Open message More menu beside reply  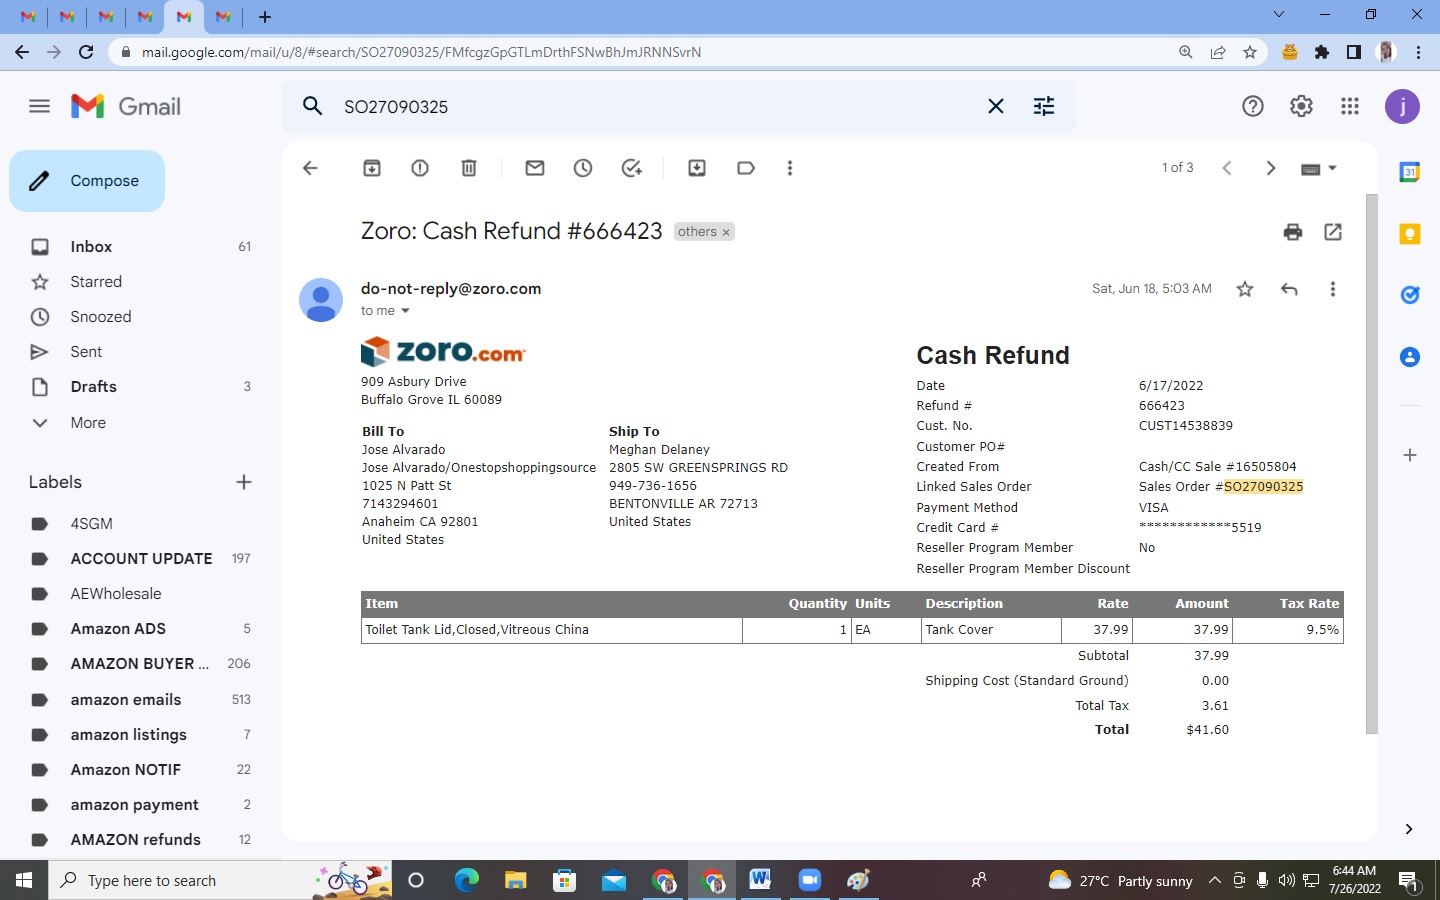(1333, 289)
